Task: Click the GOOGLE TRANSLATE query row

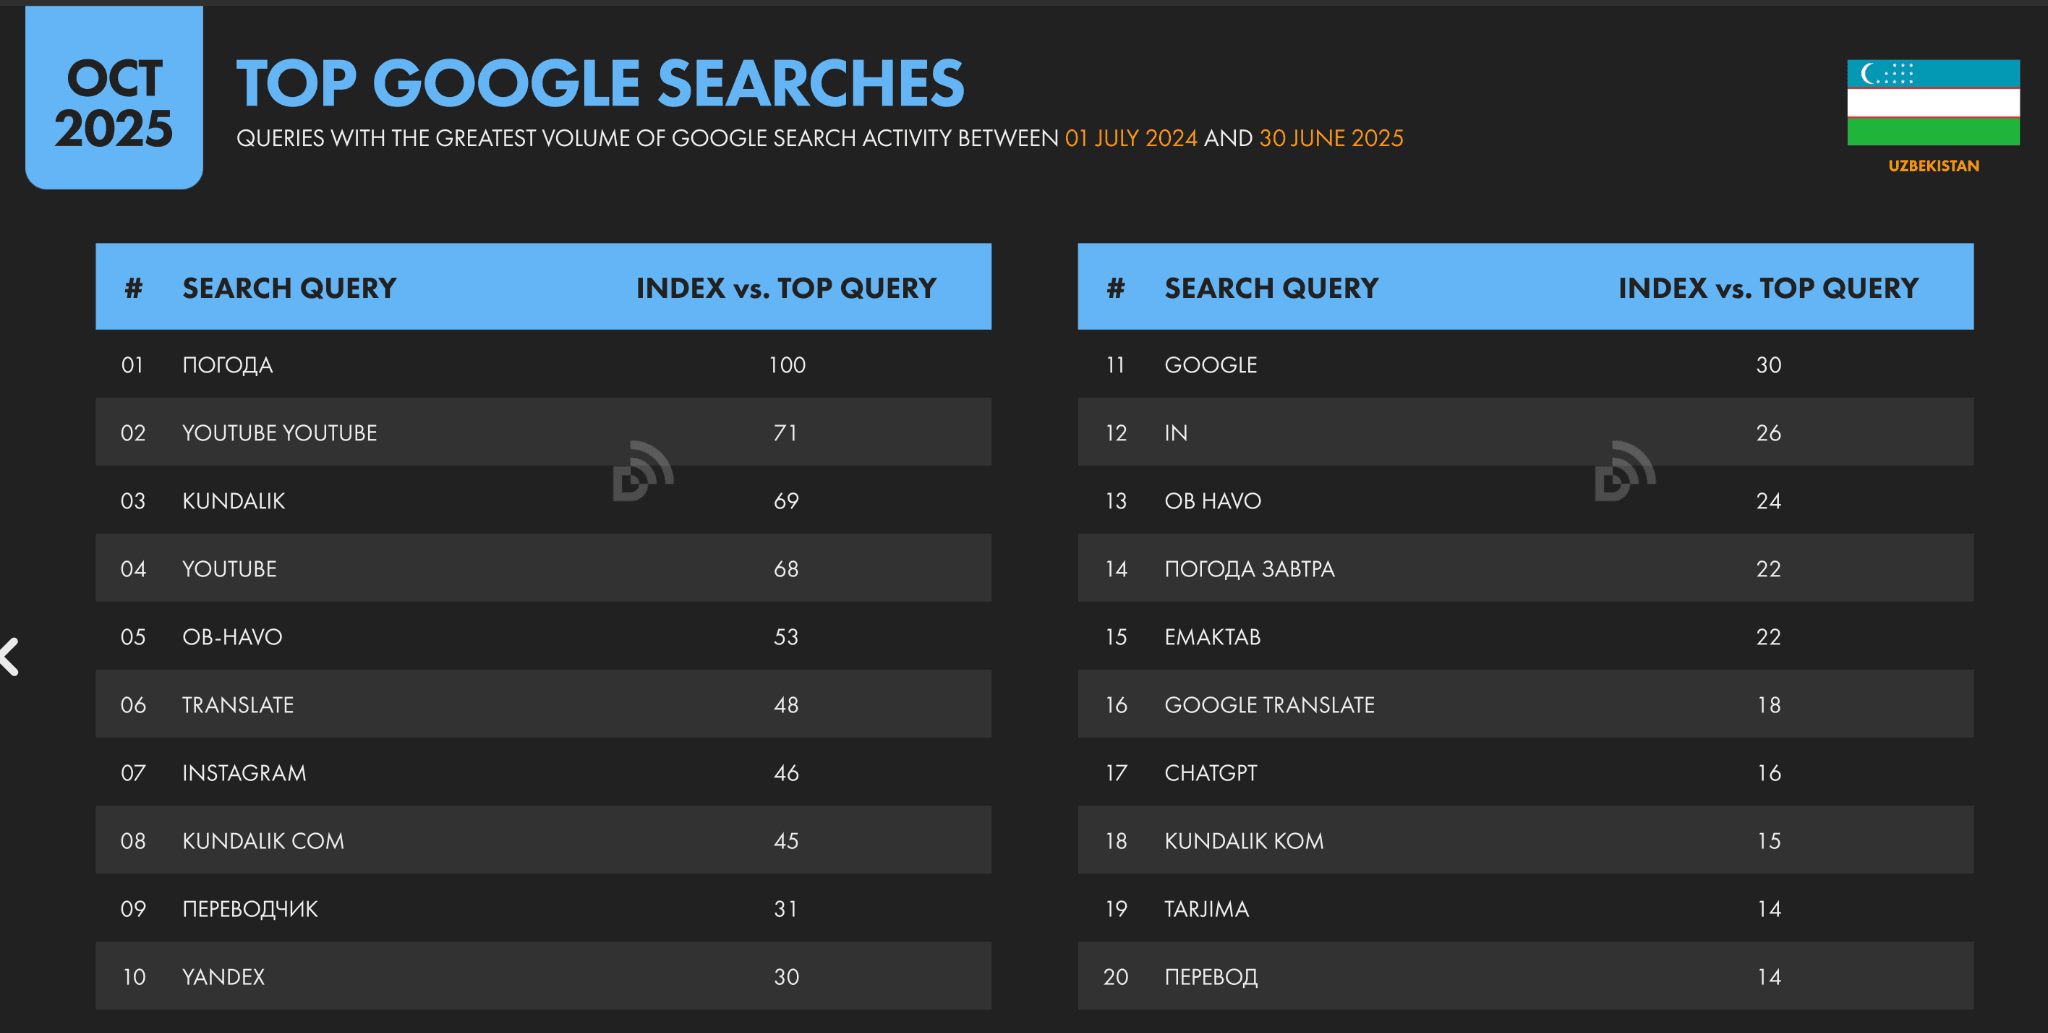Action: tap(1525, 704)
